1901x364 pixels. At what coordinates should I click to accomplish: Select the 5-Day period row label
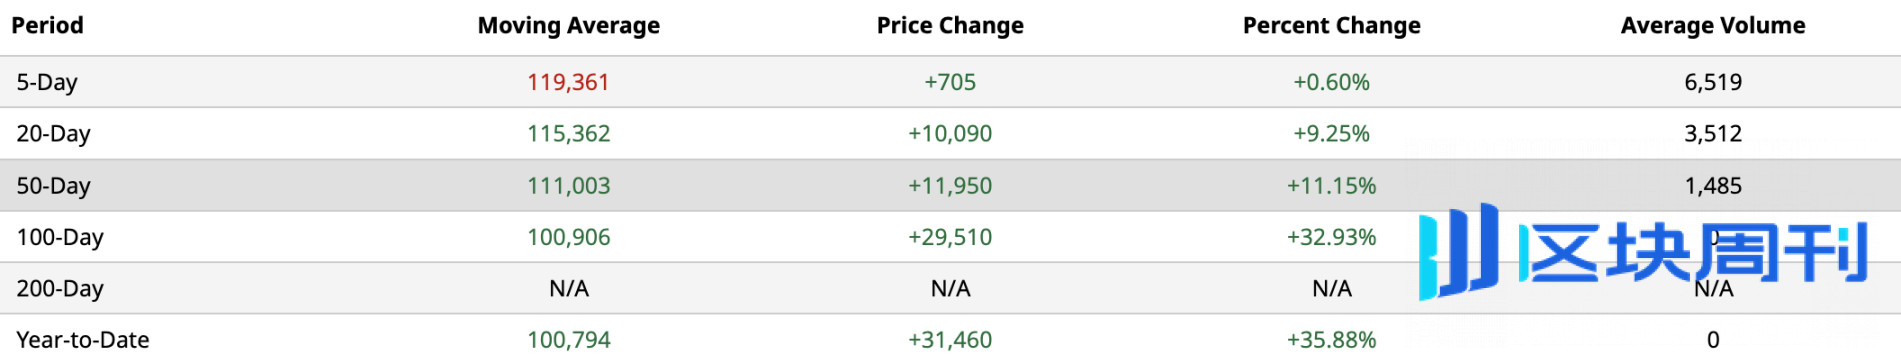coord(47,82)
